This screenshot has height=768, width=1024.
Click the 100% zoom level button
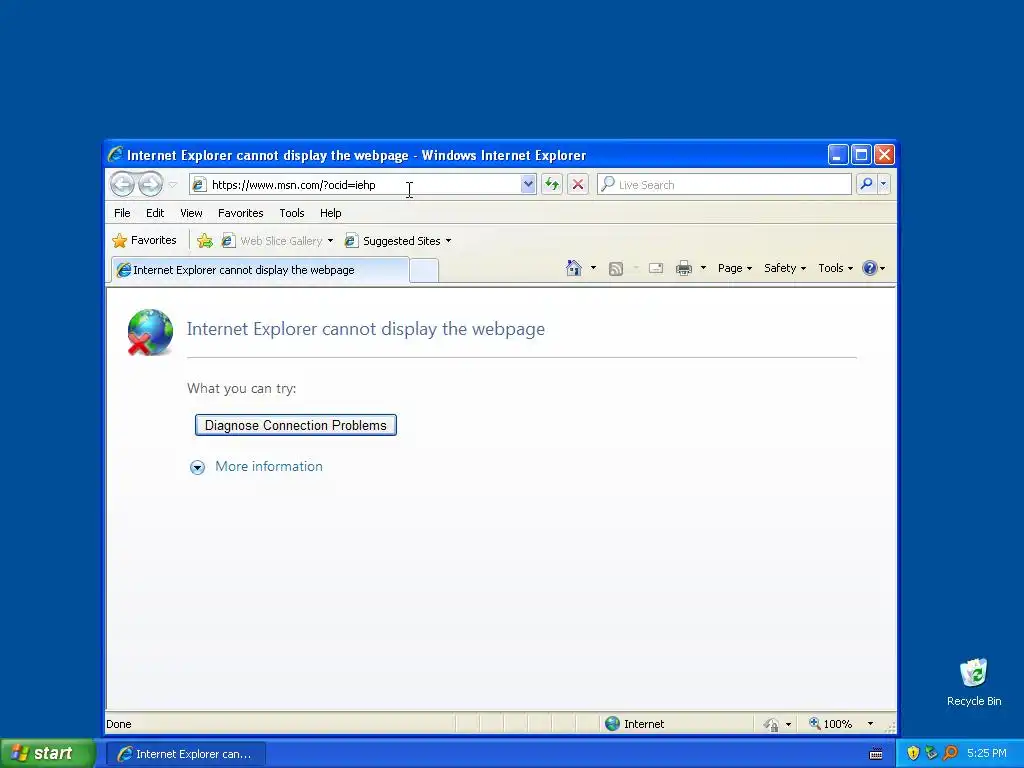[830, 724]
